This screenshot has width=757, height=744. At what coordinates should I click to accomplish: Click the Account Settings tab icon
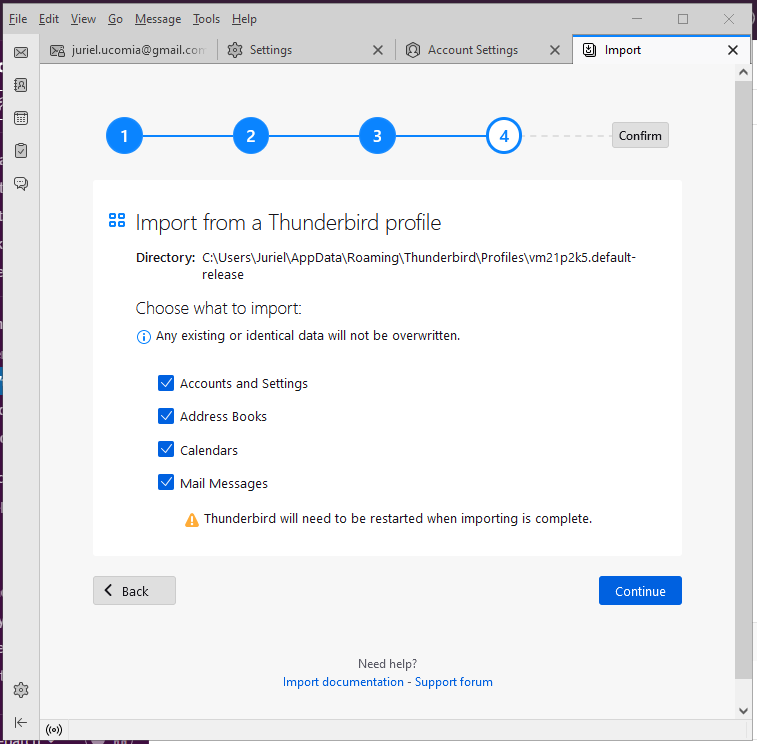(x=413, y=50)
